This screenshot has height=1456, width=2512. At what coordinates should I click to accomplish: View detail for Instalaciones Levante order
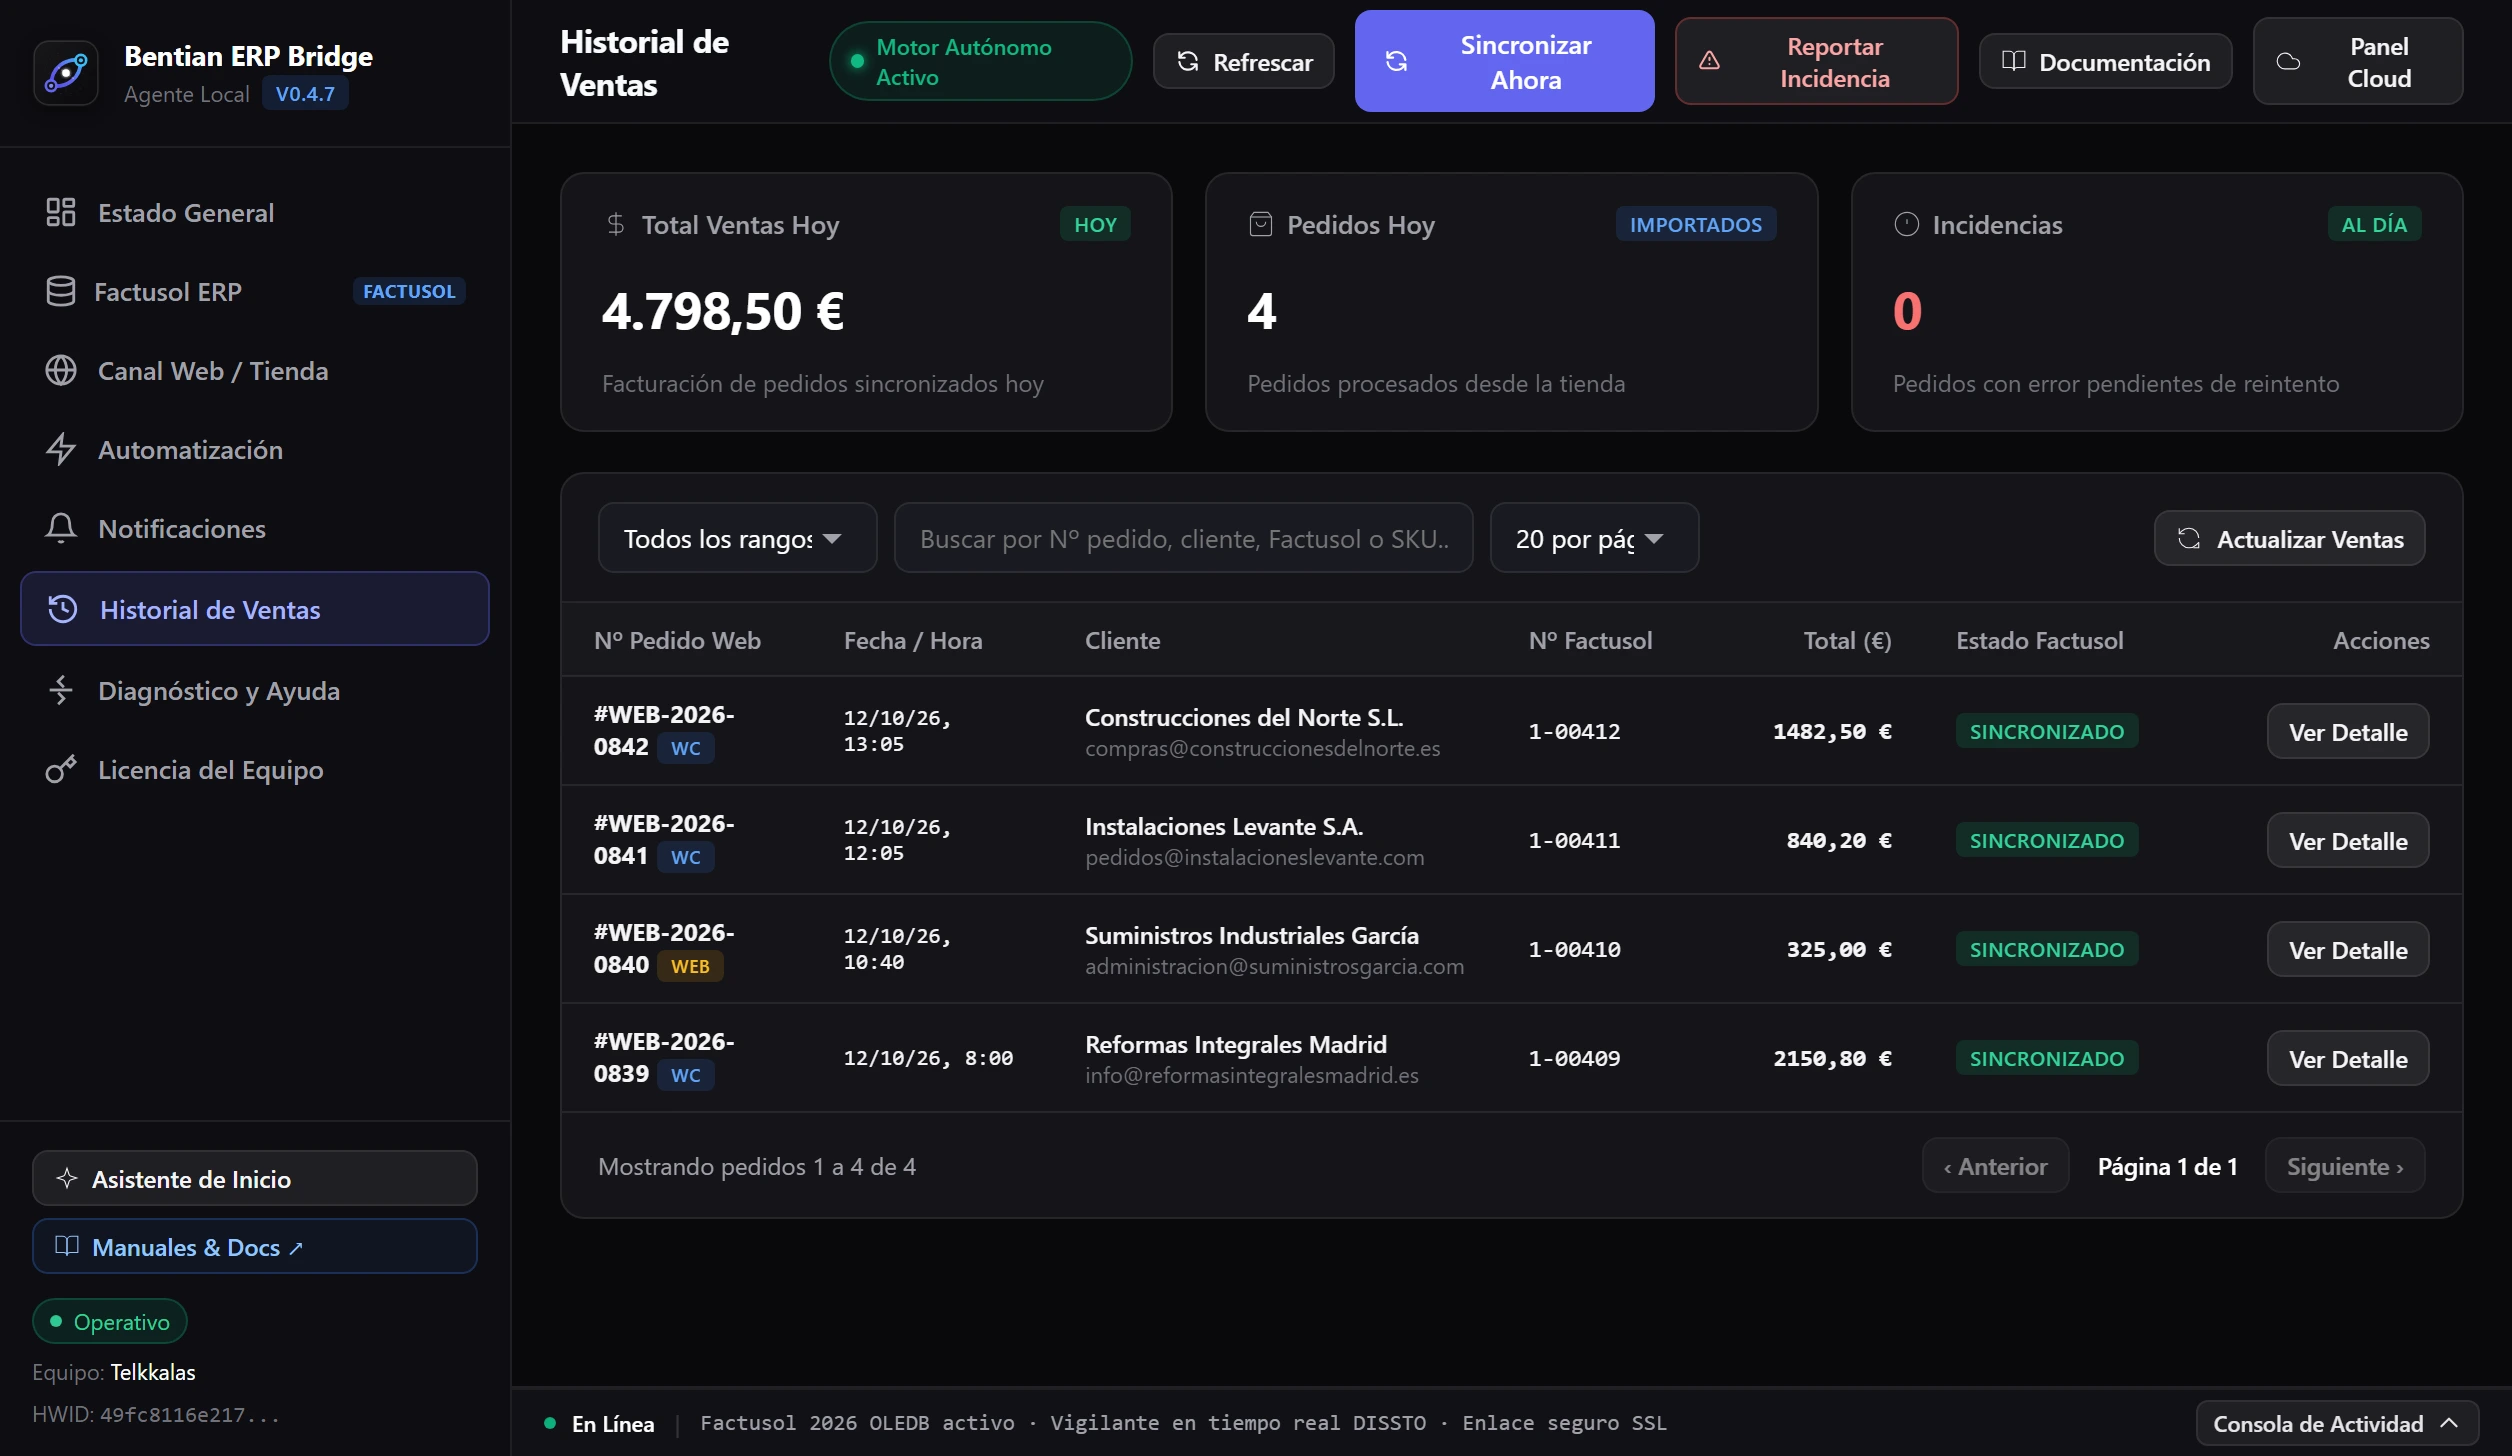click(x=2347, y=841)
